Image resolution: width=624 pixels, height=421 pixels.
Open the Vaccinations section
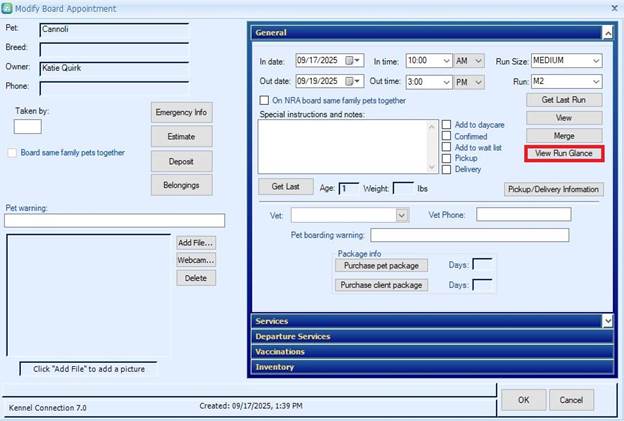[430, 352]
